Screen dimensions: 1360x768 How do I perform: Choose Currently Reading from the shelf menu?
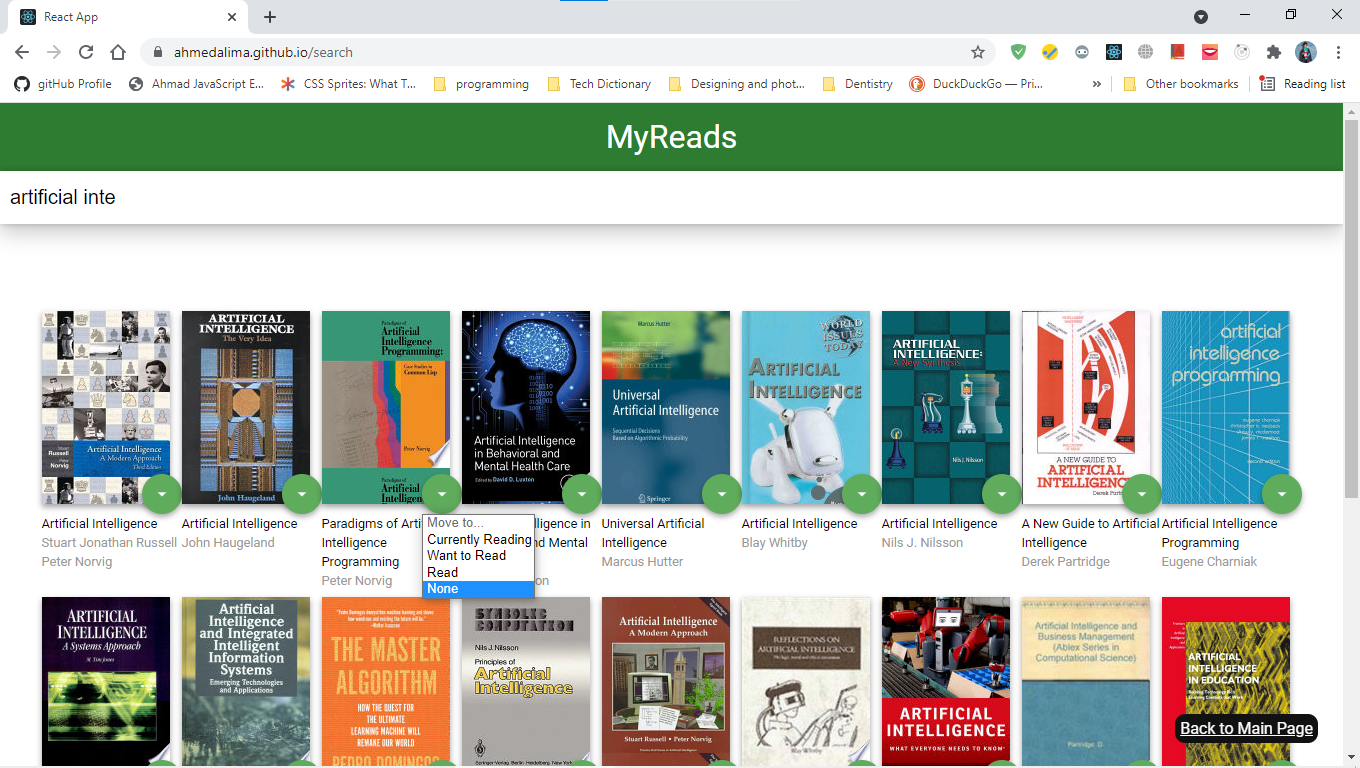click(479, 539)
